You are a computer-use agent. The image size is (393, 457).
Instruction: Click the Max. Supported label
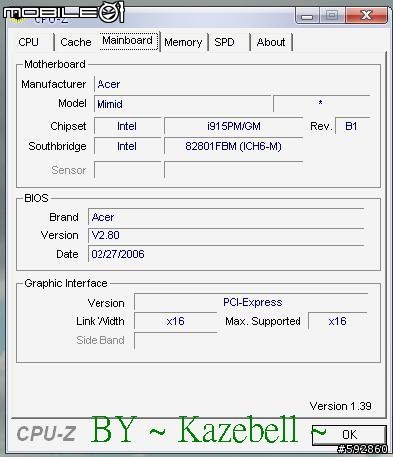263,321
